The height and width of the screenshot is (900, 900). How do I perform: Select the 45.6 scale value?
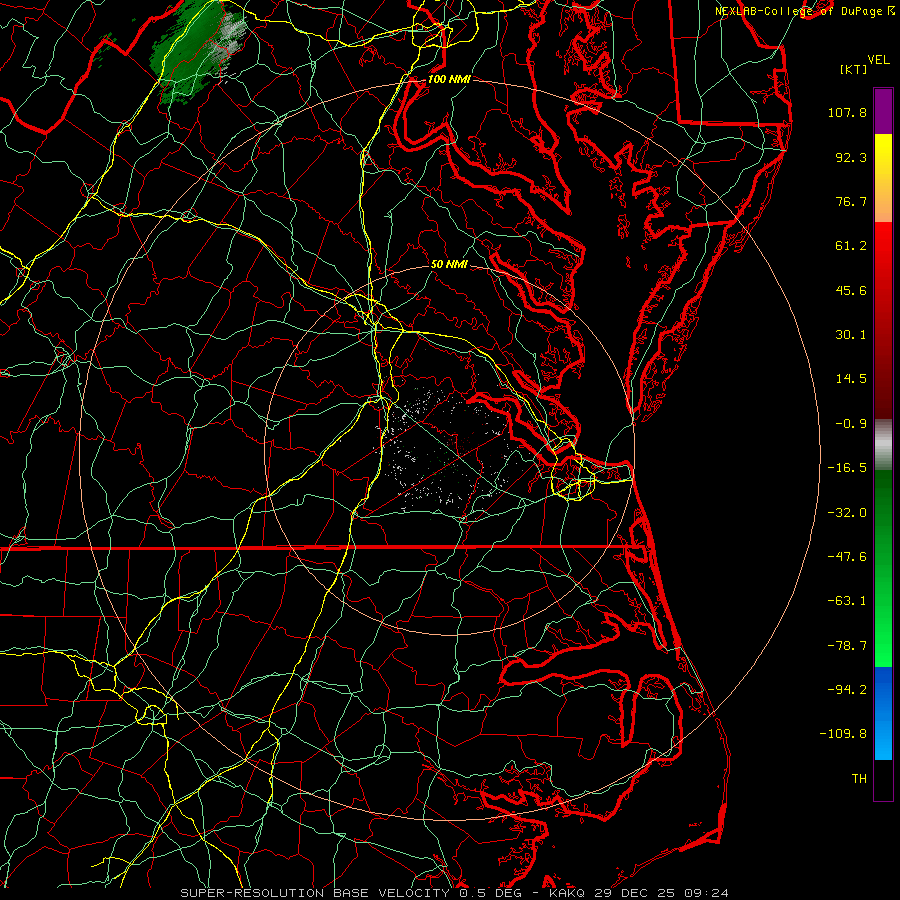click(x=851, y=290)
